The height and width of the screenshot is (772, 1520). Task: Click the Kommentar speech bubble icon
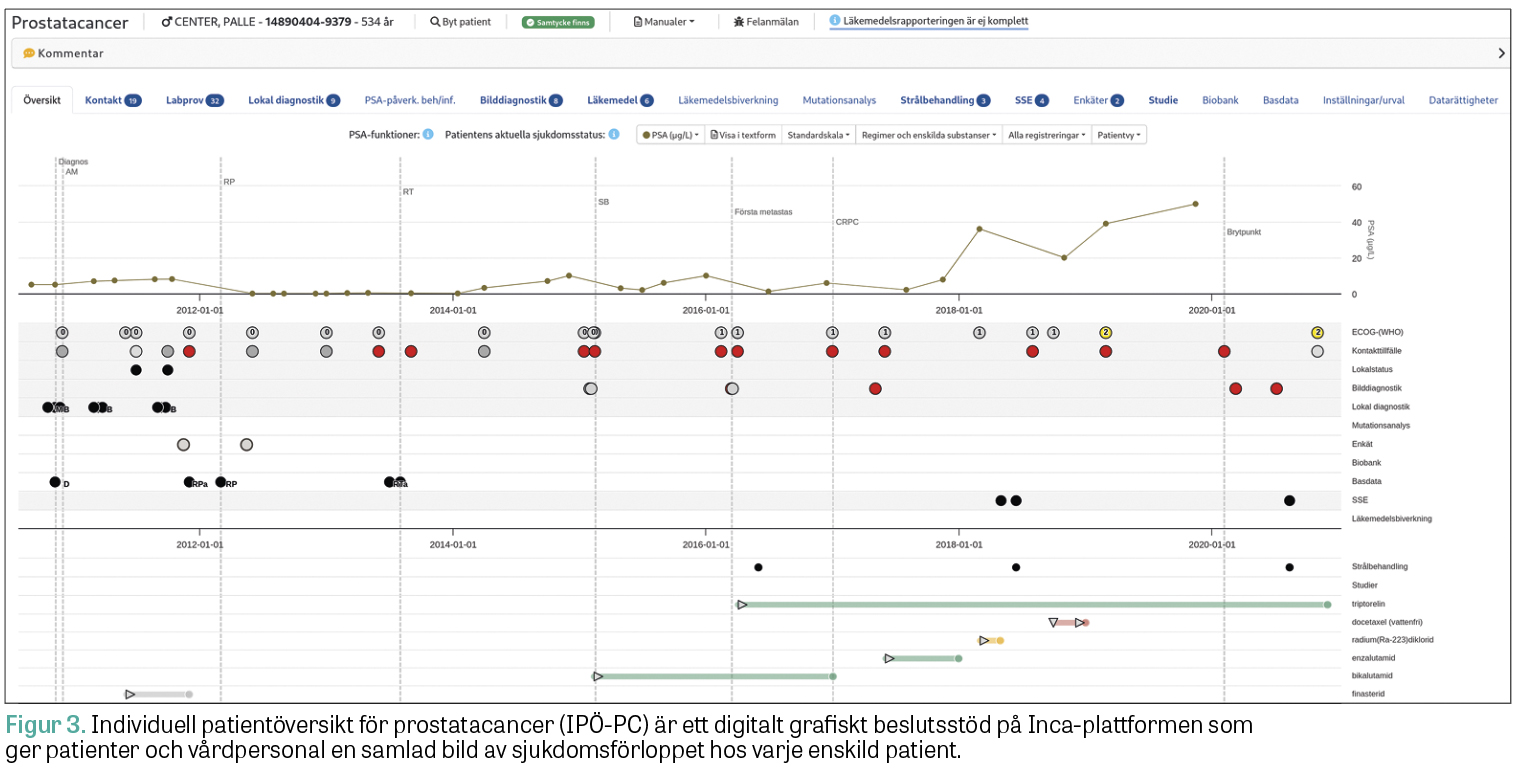tap(29, 53)
